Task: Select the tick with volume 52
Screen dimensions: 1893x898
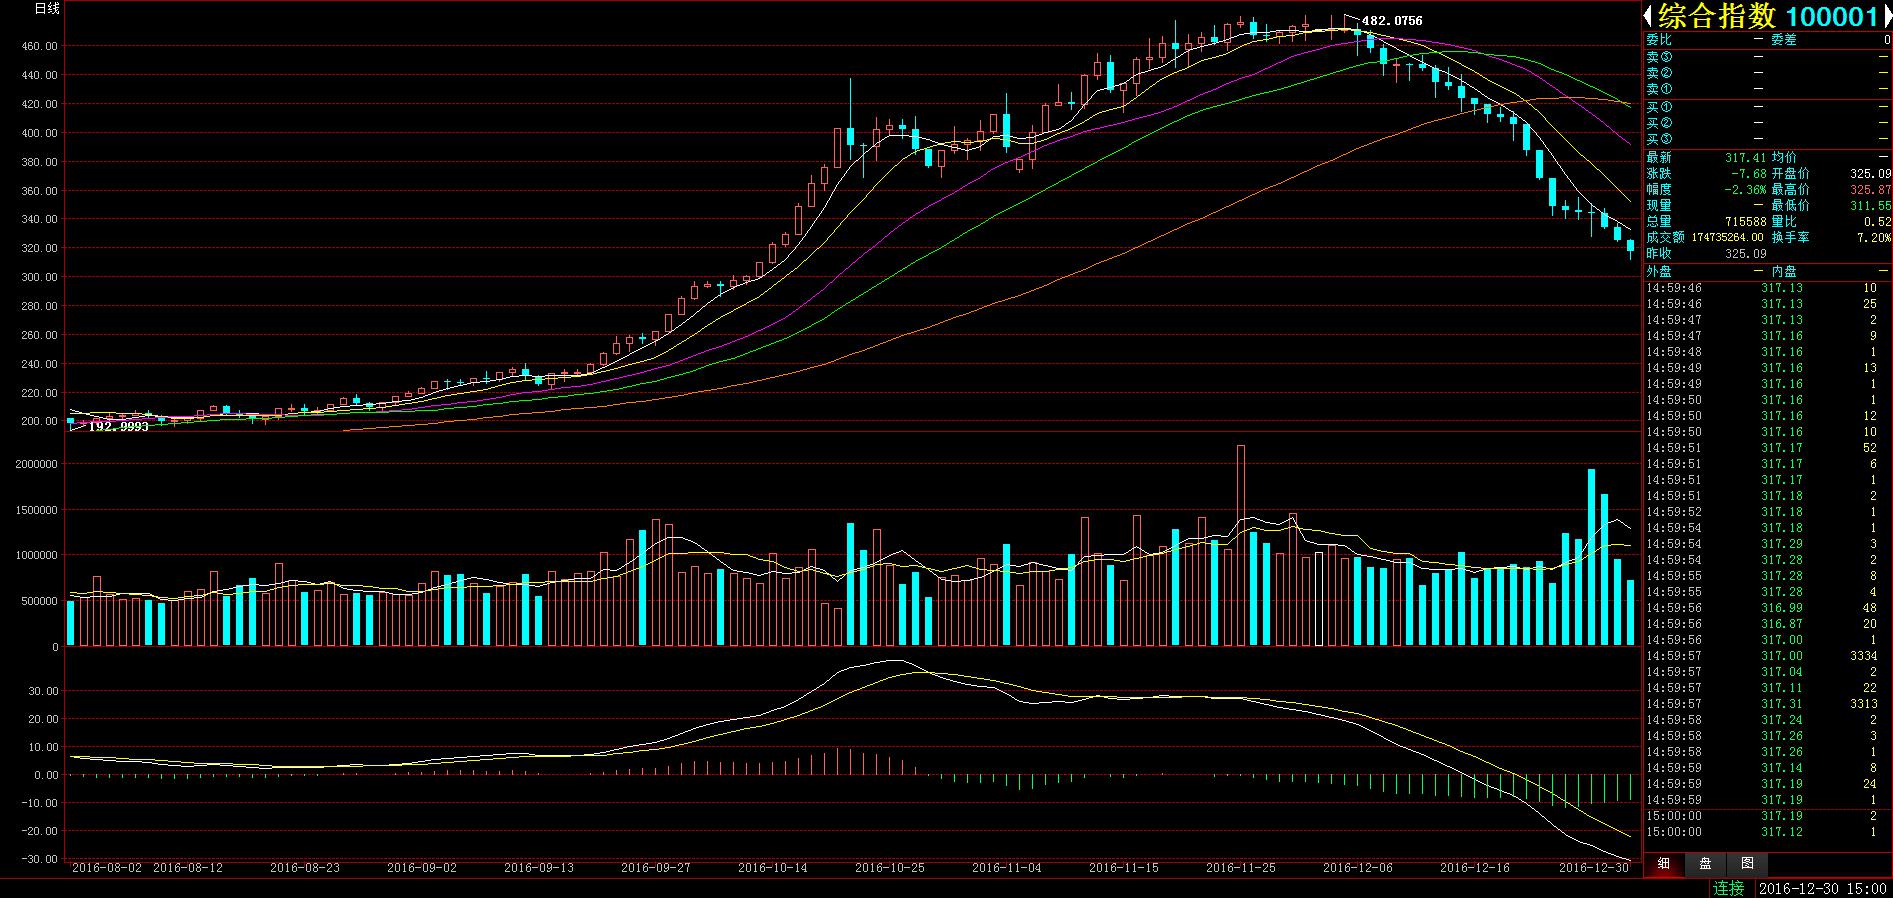Action: coord(1768,448)
